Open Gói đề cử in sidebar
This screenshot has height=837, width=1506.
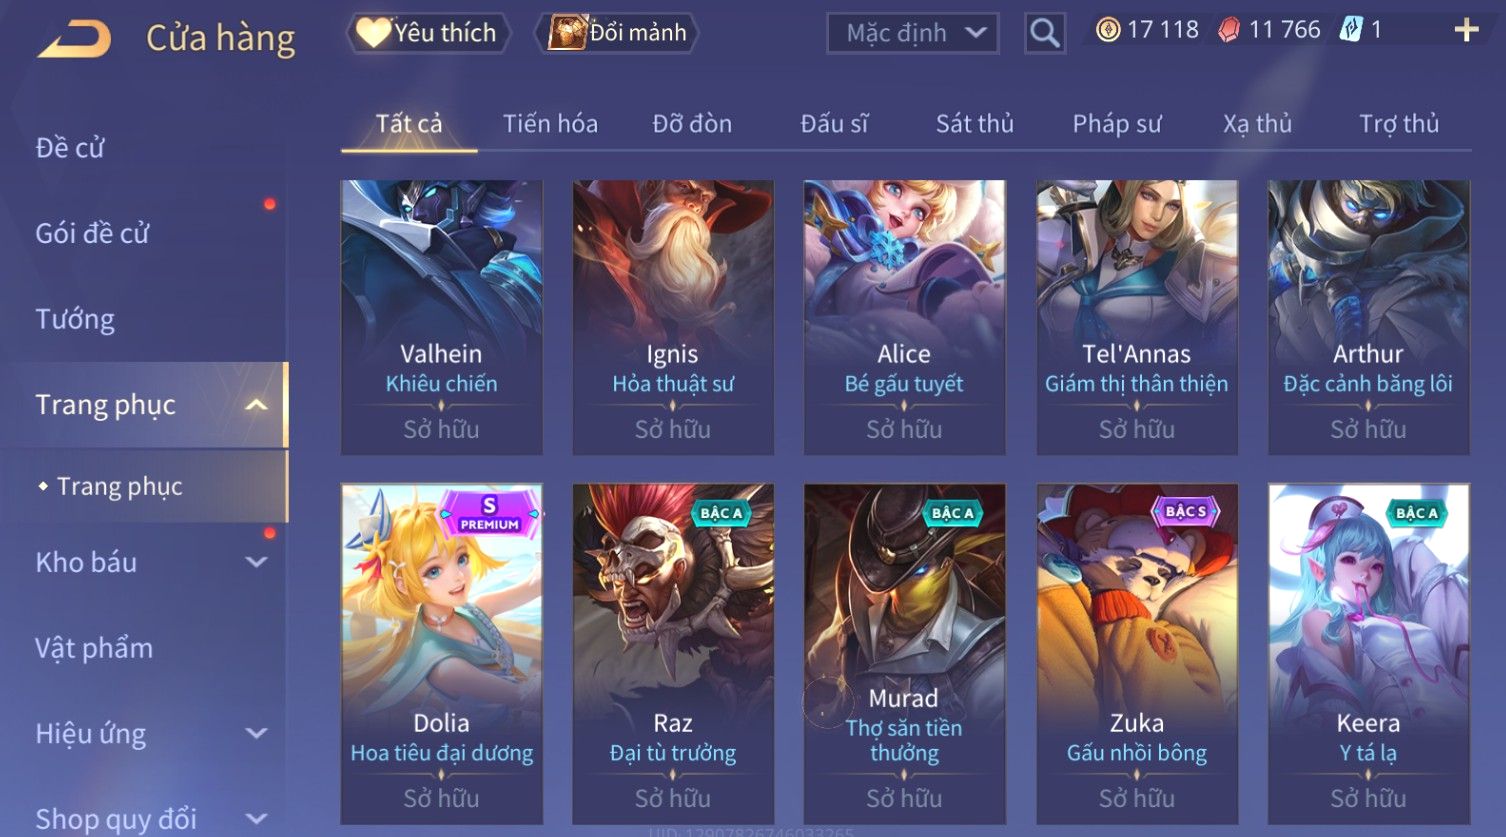click(92, 233)
